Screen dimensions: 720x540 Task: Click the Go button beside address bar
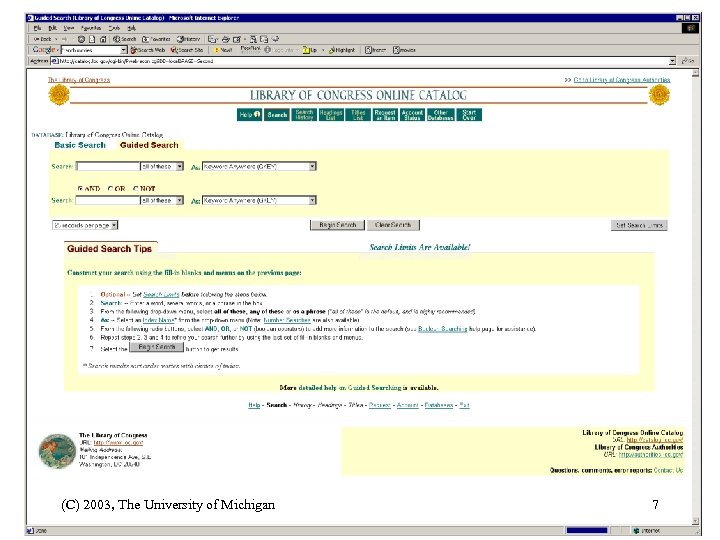coord(687,61)
